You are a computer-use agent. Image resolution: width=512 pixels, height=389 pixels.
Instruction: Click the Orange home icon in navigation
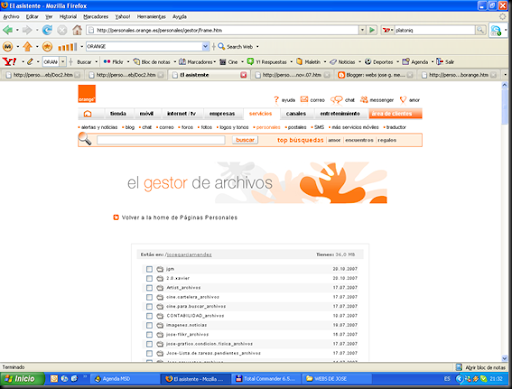(88, 114)
